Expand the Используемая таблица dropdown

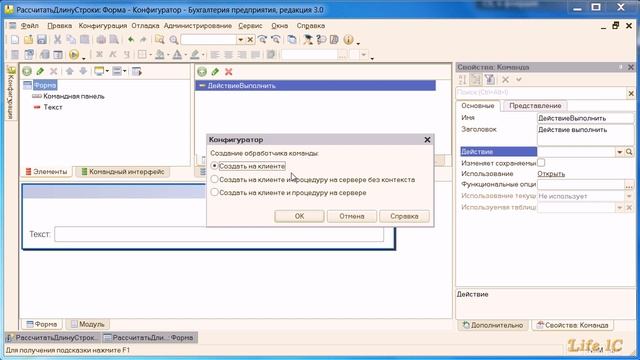[x=620, y=208]
